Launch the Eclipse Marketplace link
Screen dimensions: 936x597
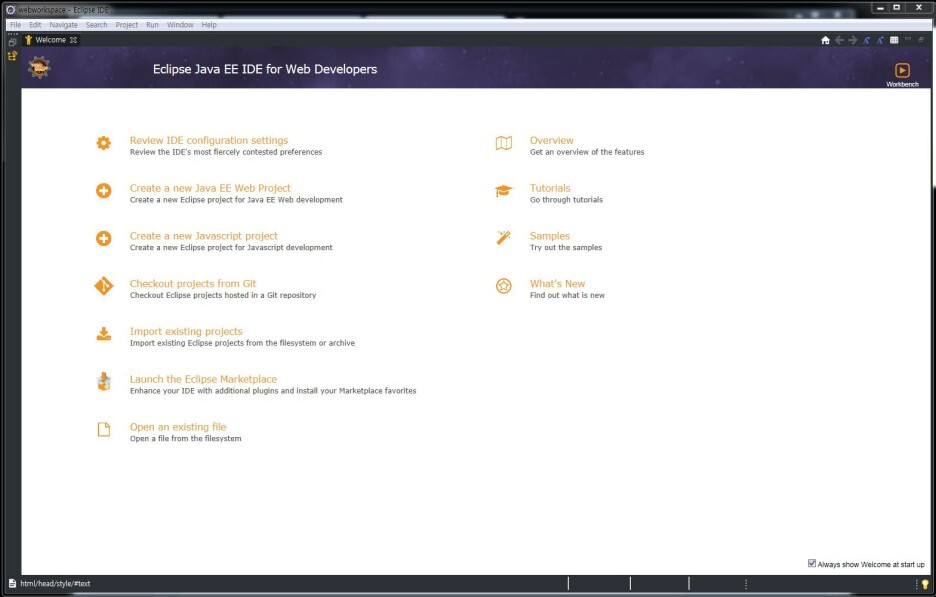coord(204,379)
